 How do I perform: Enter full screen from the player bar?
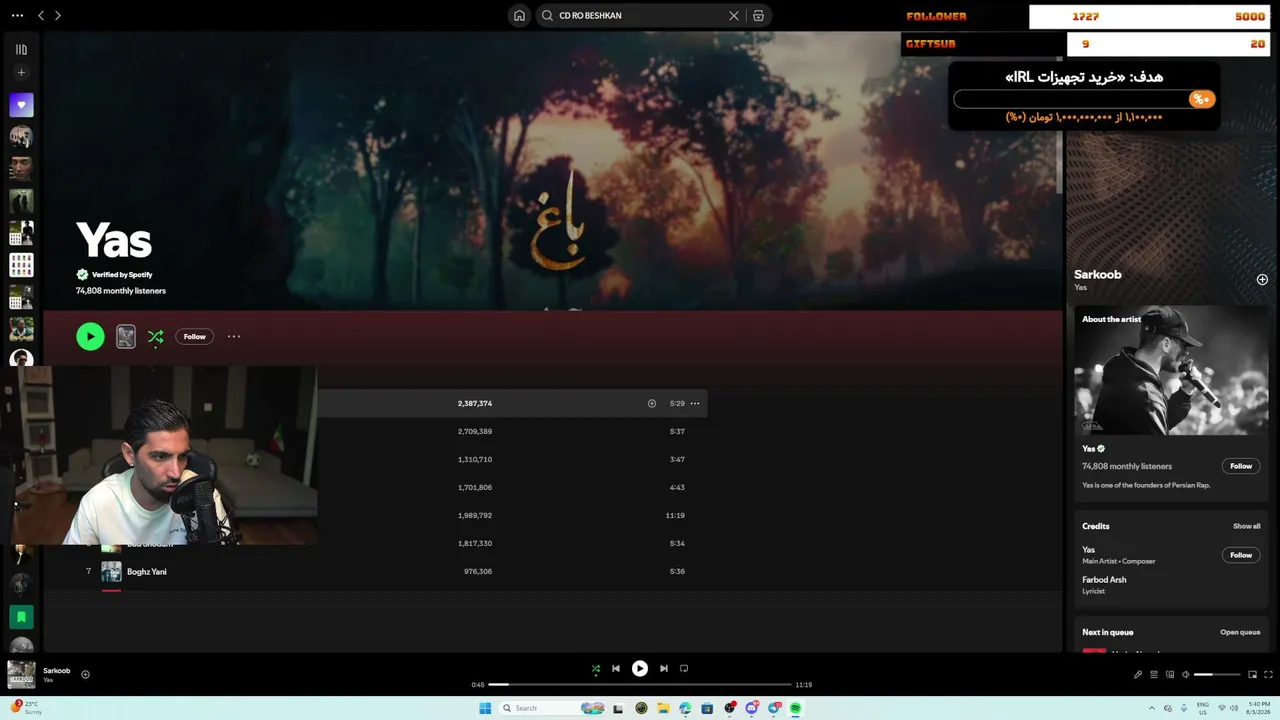[1269, 675]
